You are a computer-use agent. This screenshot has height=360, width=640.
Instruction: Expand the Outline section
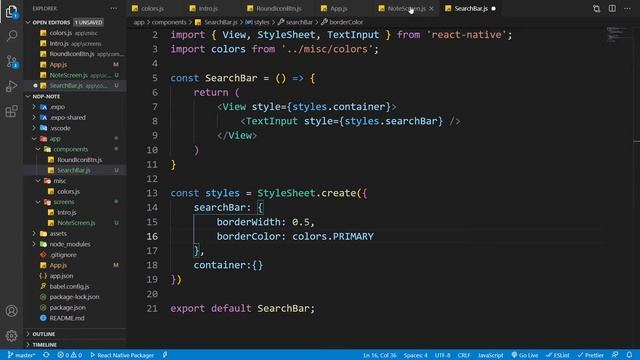[43, 334]
